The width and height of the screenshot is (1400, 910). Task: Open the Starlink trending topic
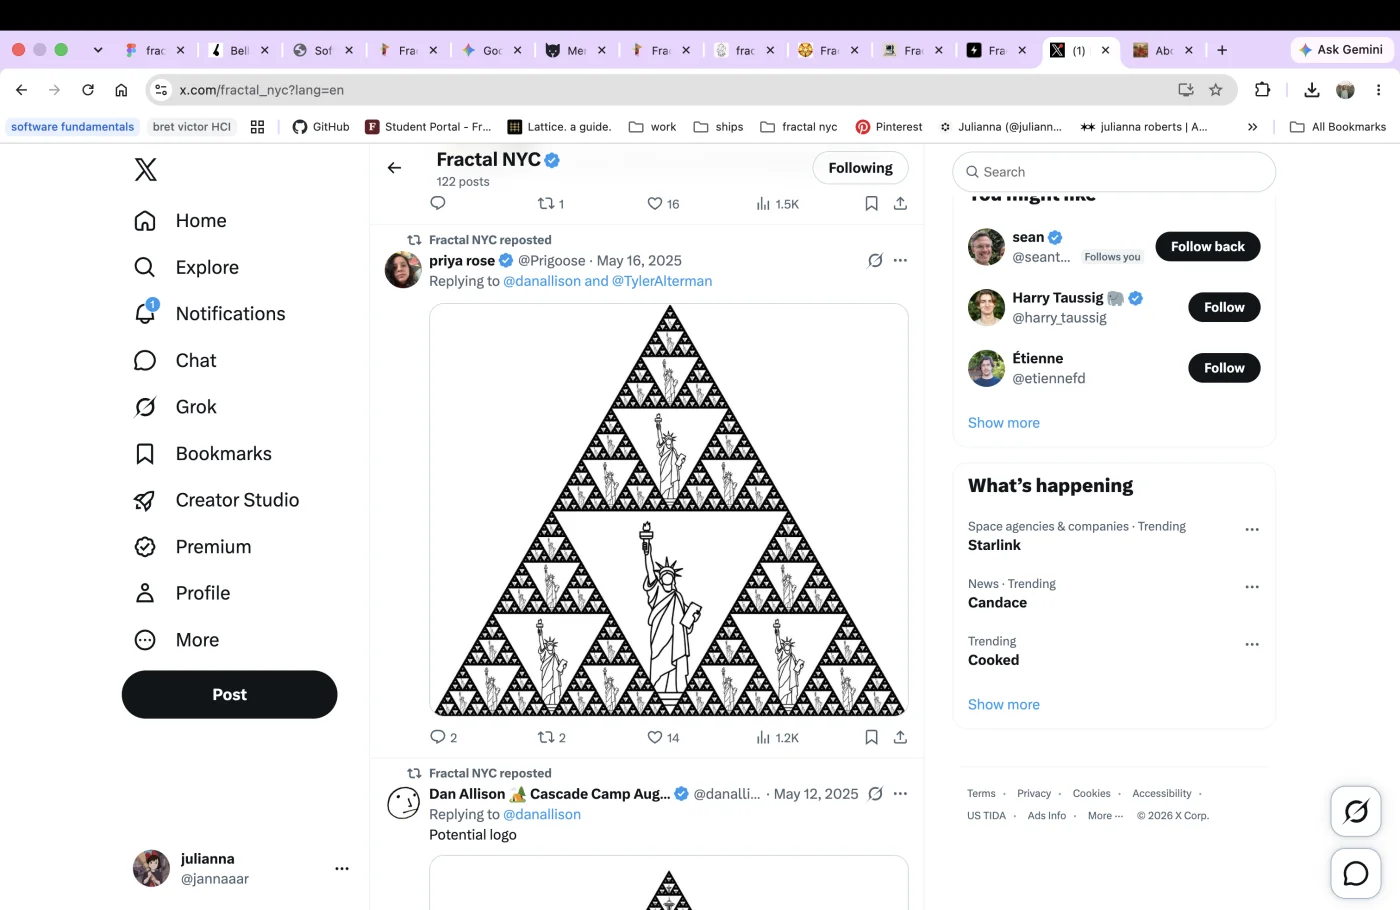pyautogui.click(x=994, y=545)
